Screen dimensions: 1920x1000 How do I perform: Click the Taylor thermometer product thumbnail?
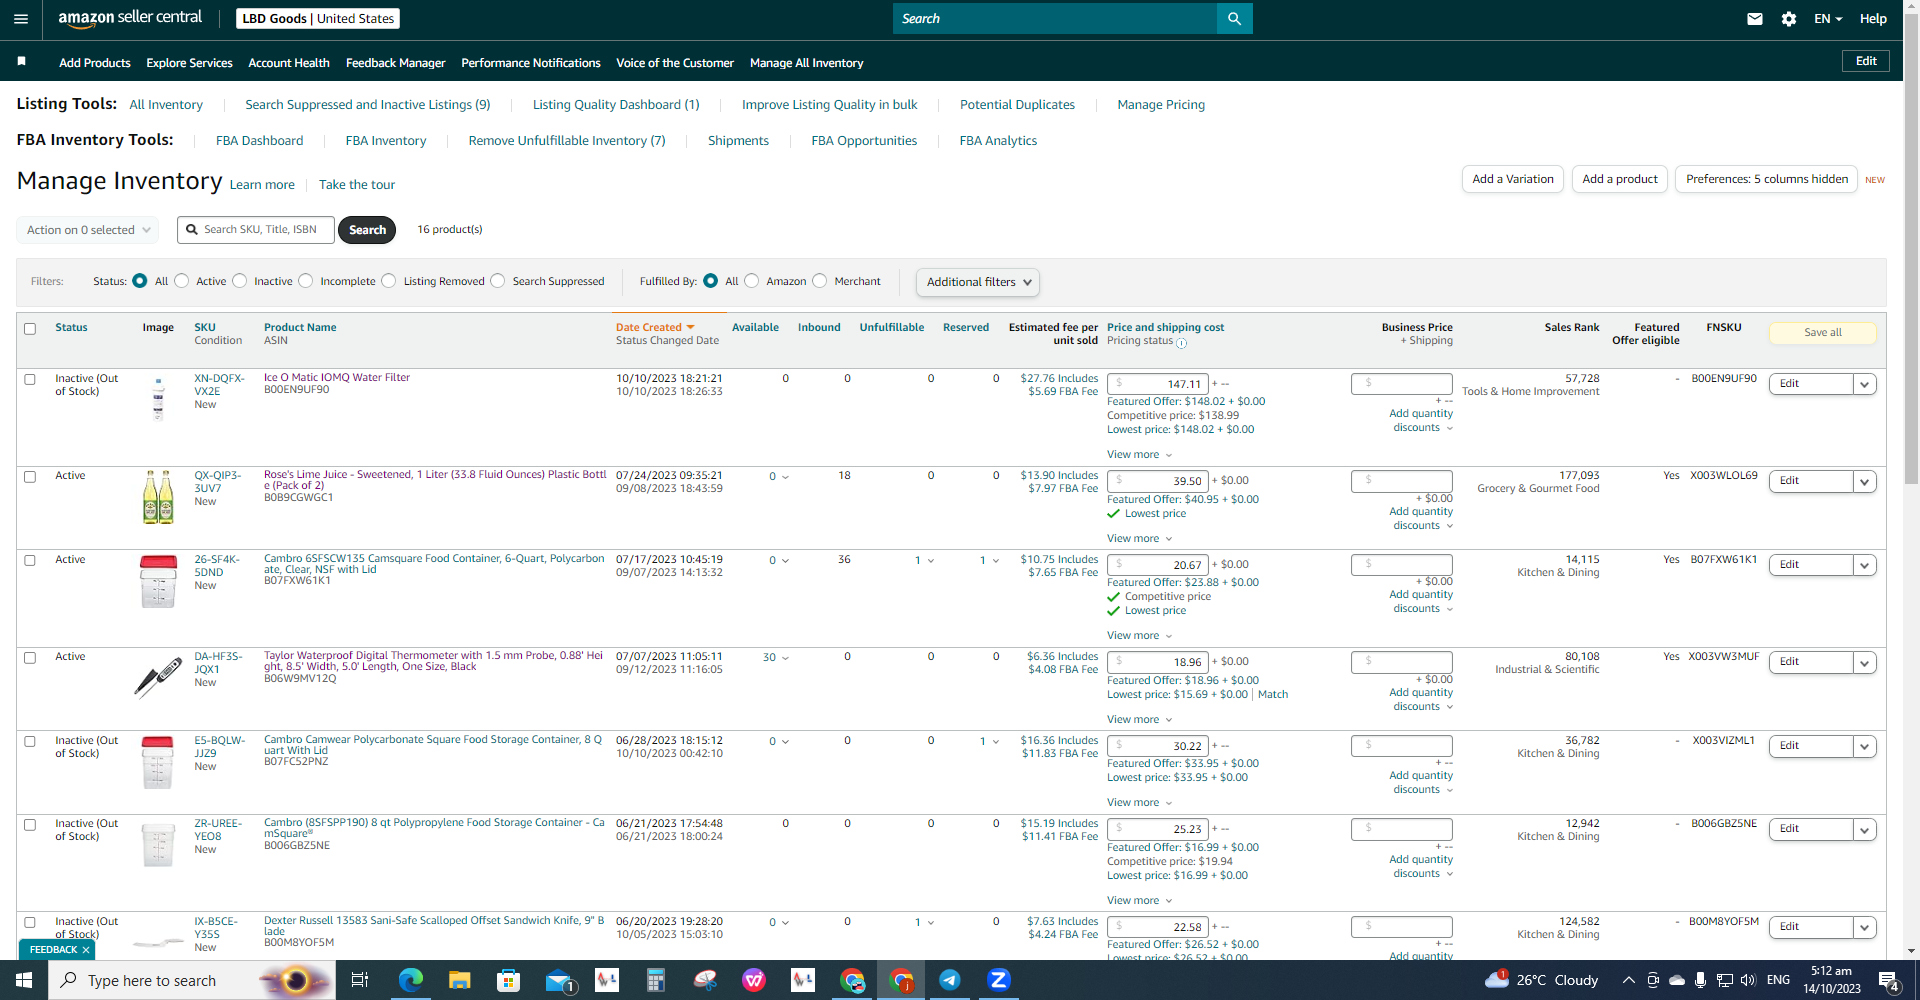point(158,678)
